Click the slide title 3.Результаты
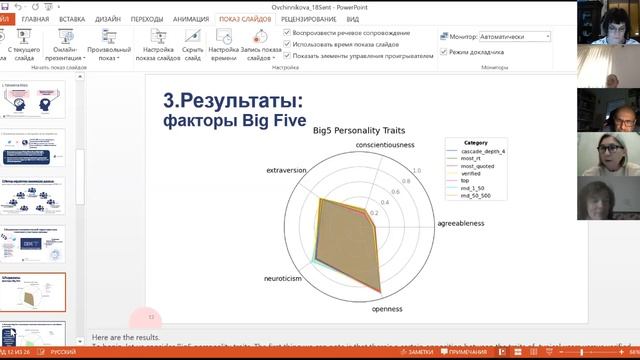The height and width of the screenshot is (360, 640). click(x=233, y=100)
